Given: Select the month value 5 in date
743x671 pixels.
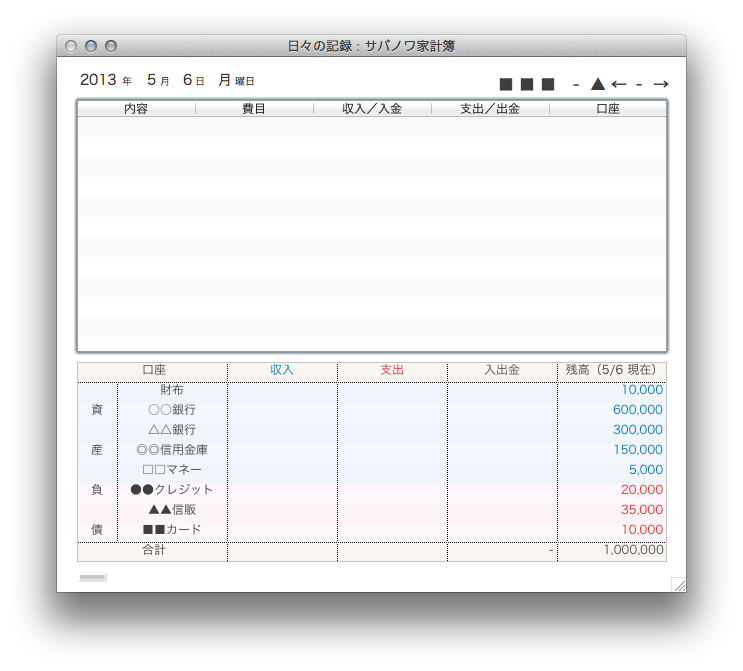Looking at the screenshot, I should [x=151, y=80].
